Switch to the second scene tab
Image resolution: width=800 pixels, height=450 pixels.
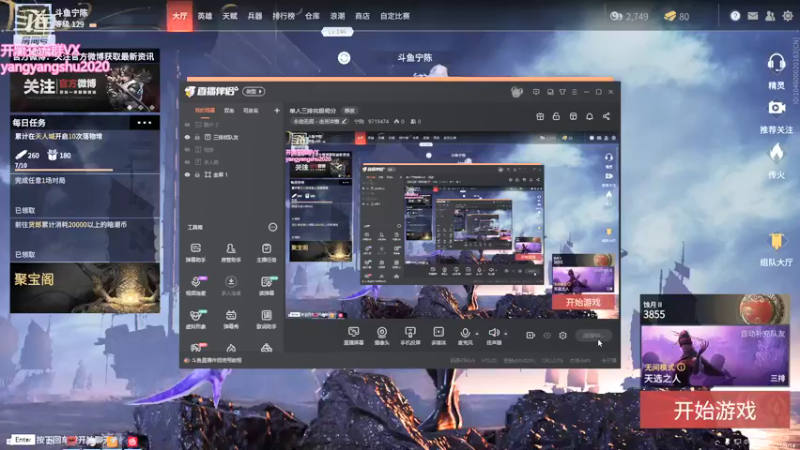[229, 110]
